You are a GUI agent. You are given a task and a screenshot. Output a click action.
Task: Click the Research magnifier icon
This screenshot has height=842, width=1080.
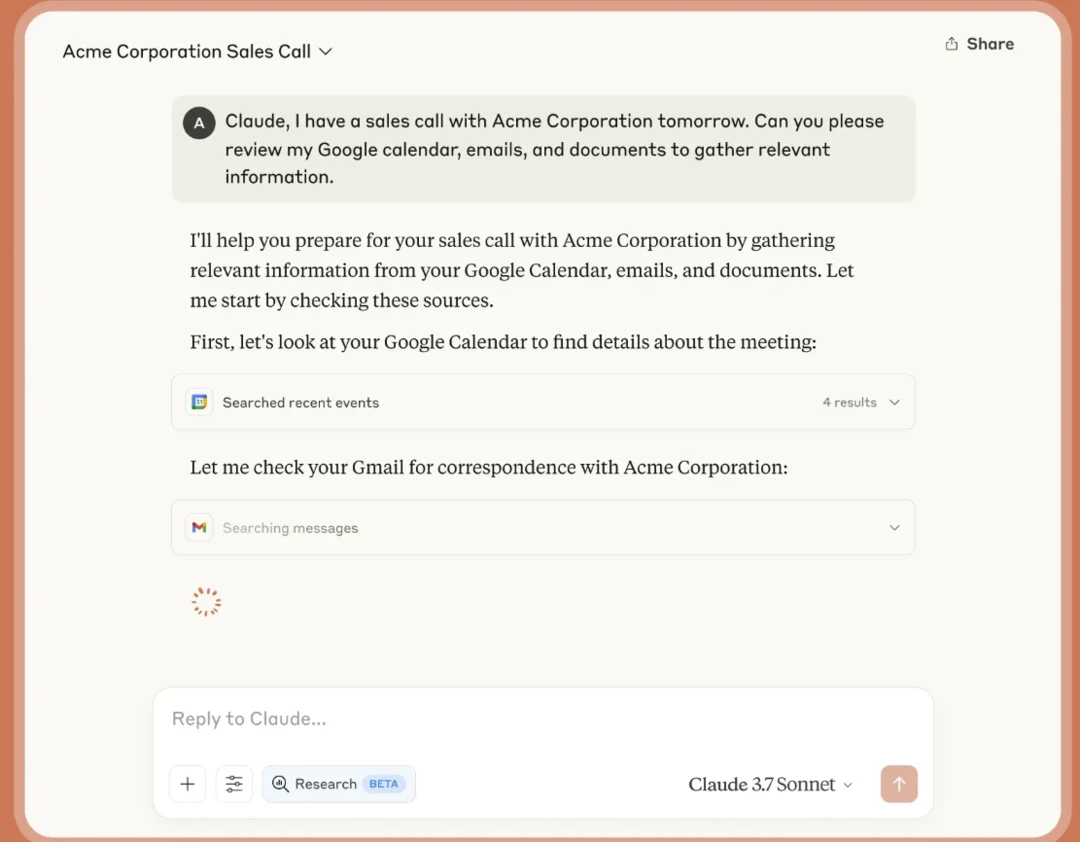280,784
